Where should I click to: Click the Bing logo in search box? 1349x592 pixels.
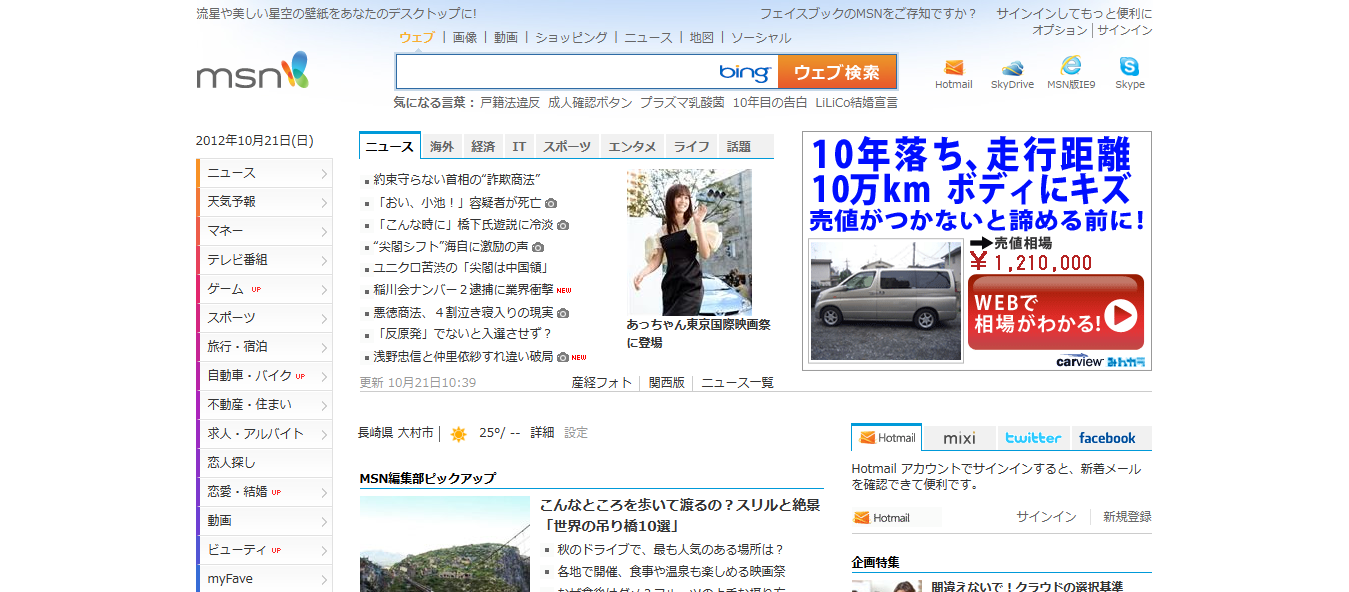point(745,72)
